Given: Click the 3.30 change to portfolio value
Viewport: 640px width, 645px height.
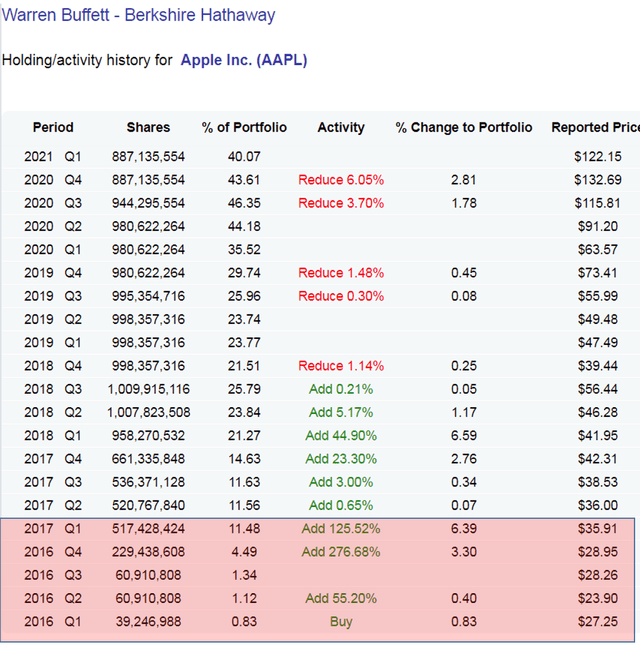Looking at the screenshot, I should coord(464,552).
